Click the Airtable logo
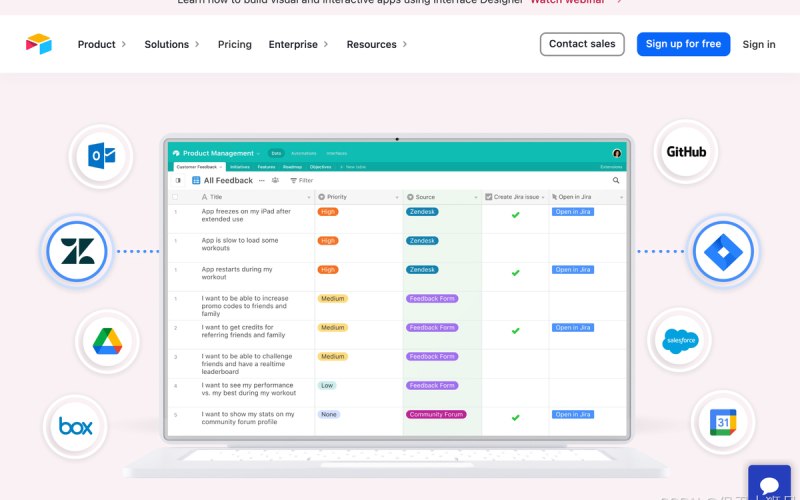The image size is (800, 500). click(39, 44)
